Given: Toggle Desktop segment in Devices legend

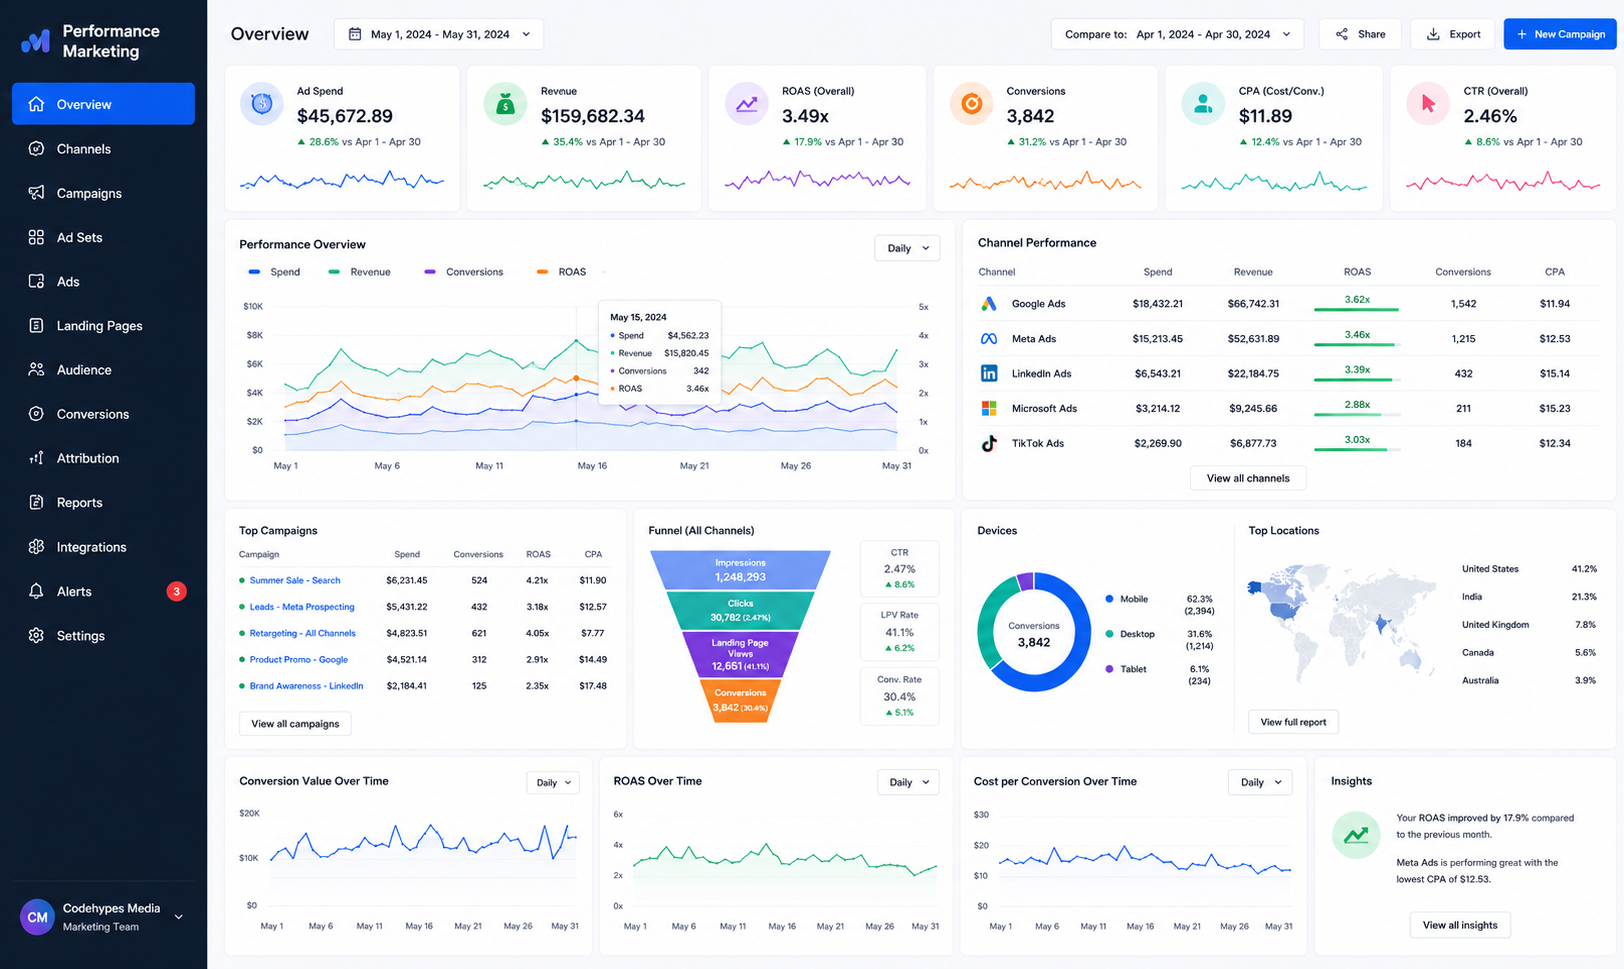Looking at the screenshot, I should tap(1130, 634).
